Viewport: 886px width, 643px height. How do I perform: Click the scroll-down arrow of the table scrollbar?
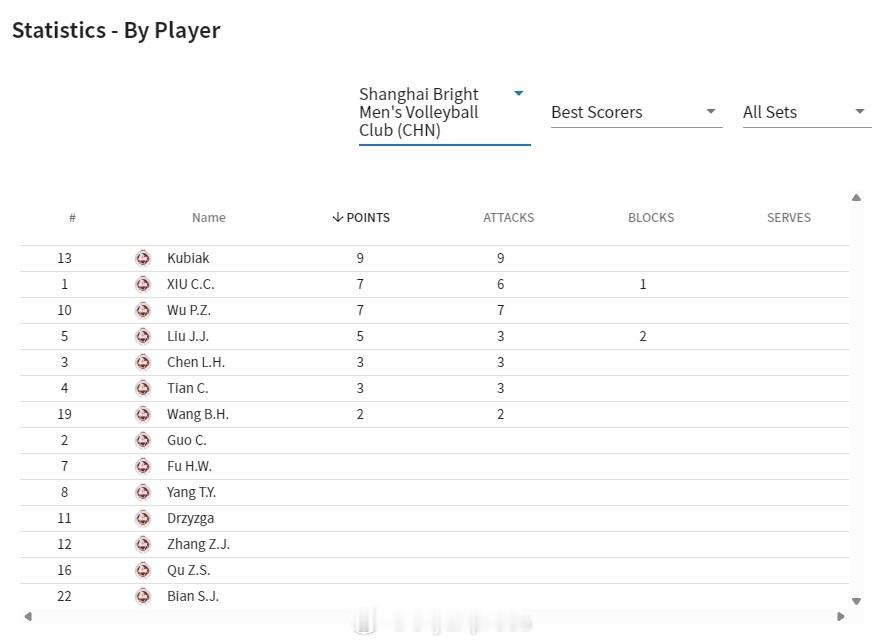857,601
